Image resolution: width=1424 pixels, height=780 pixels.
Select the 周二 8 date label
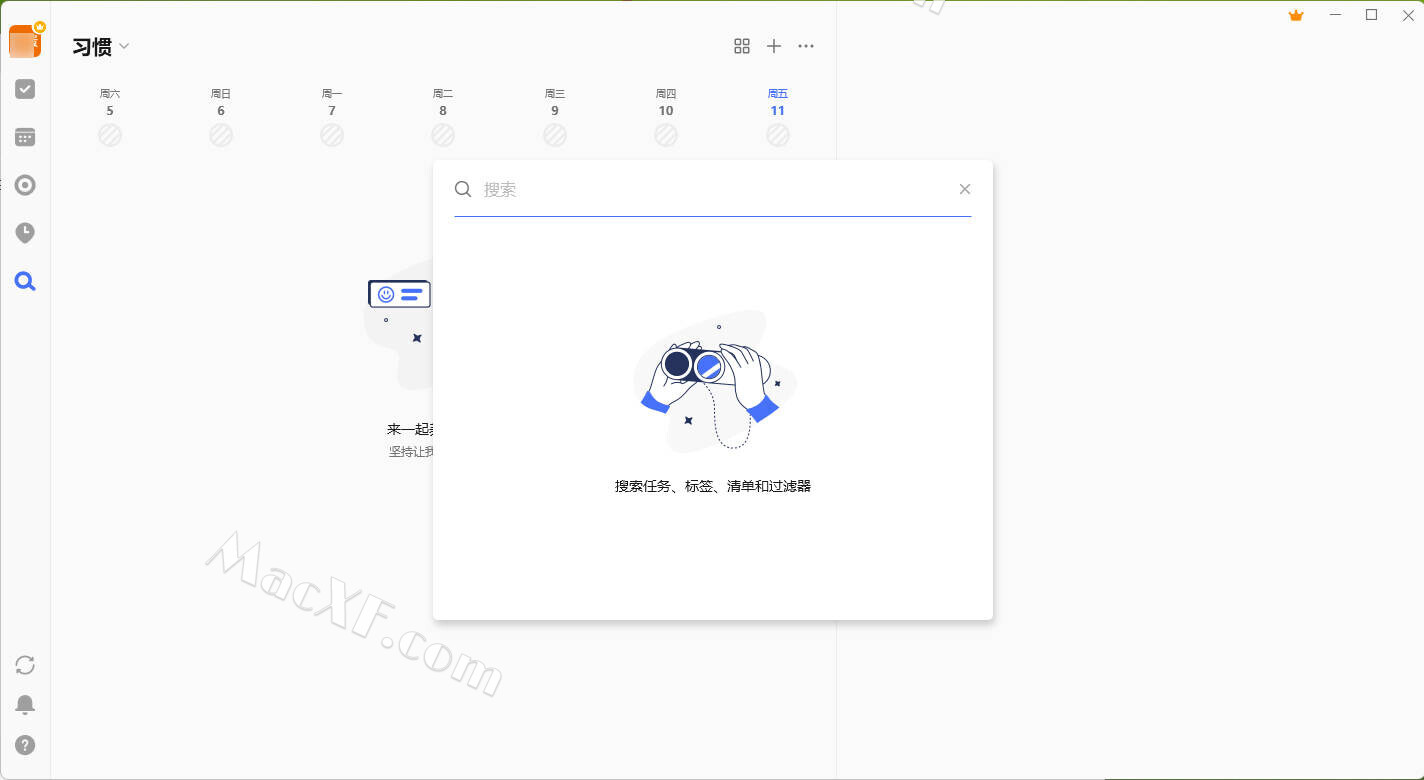[443, 102]
